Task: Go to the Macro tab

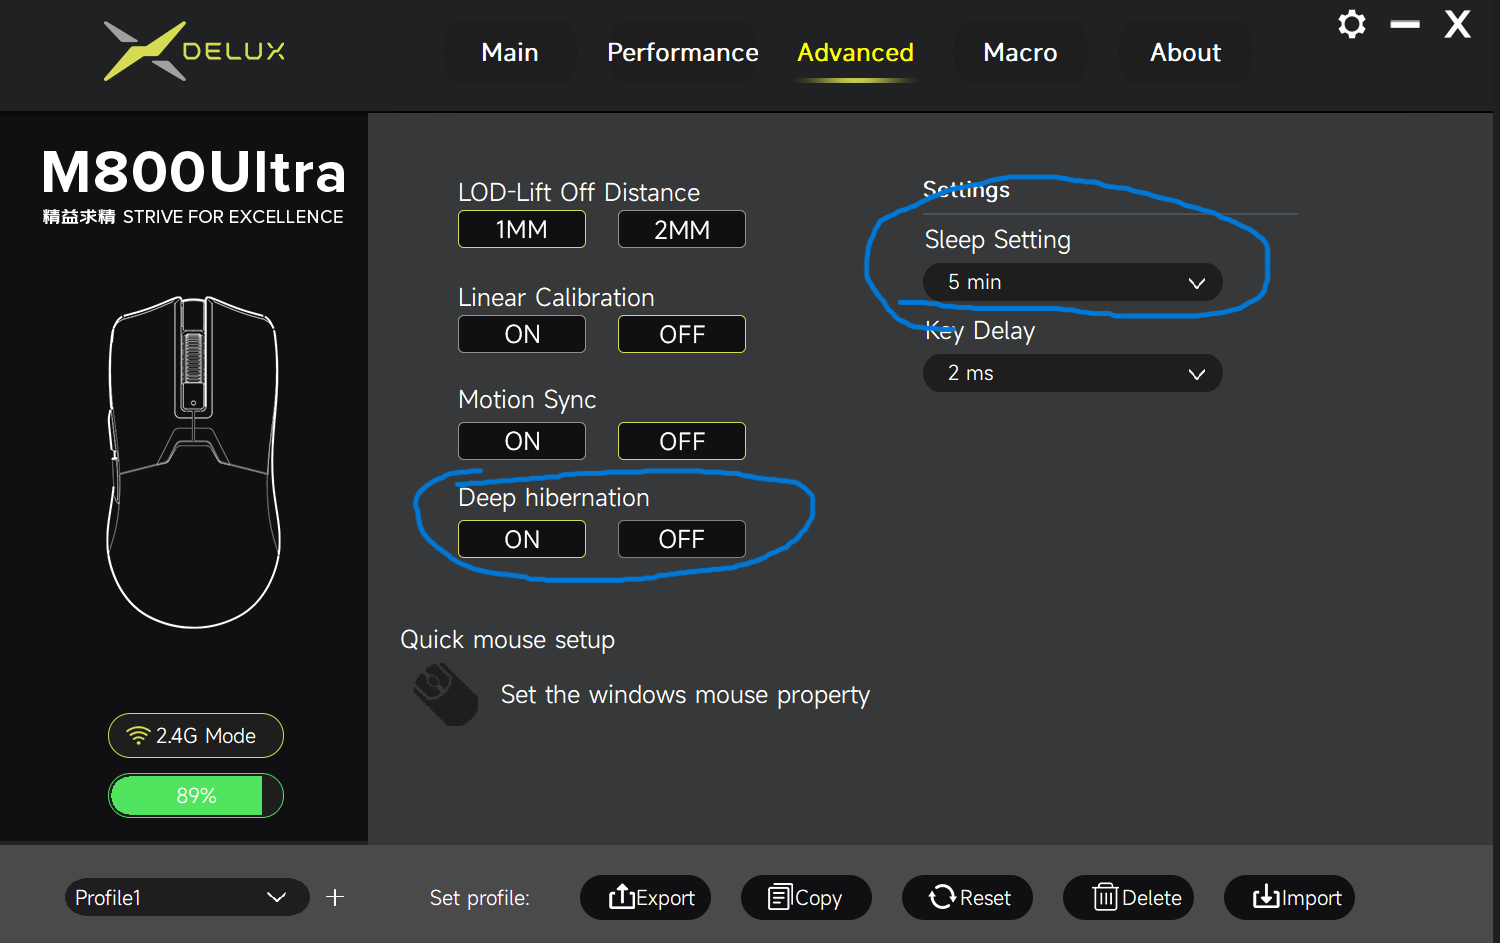Action: pyautogui.click(x=1020, y=52)
